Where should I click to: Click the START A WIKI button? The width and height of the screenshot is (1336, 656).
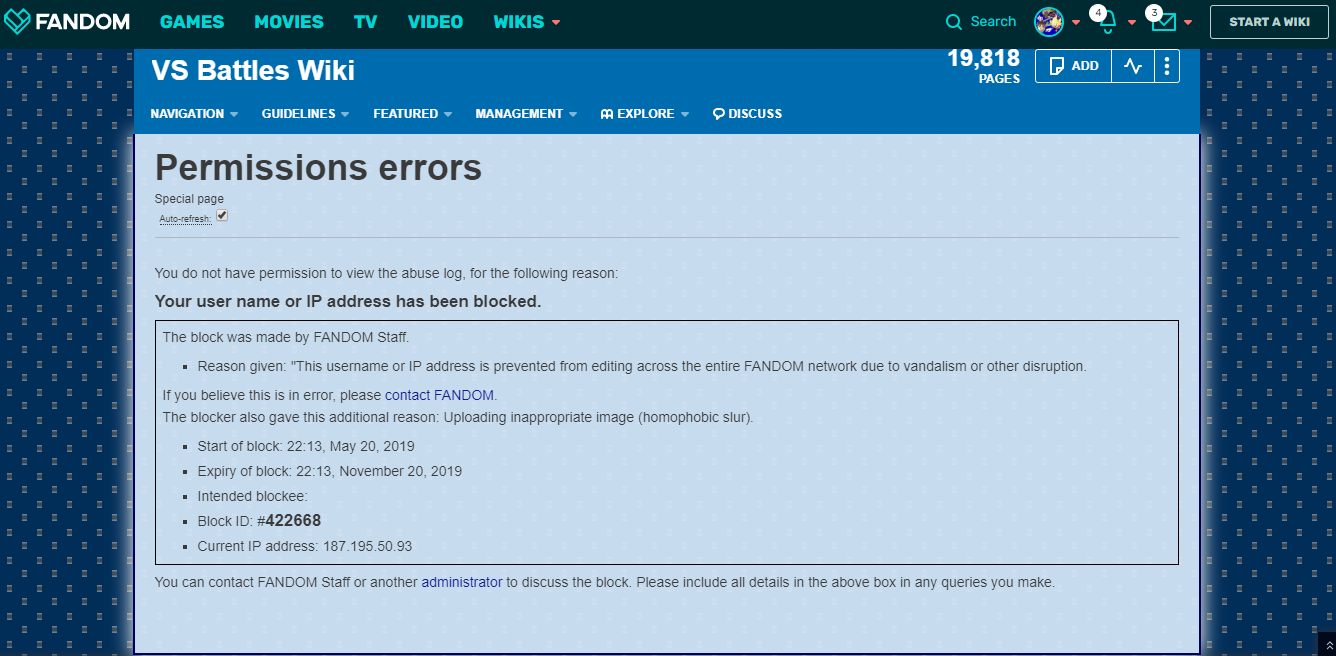pos(1270,22)
